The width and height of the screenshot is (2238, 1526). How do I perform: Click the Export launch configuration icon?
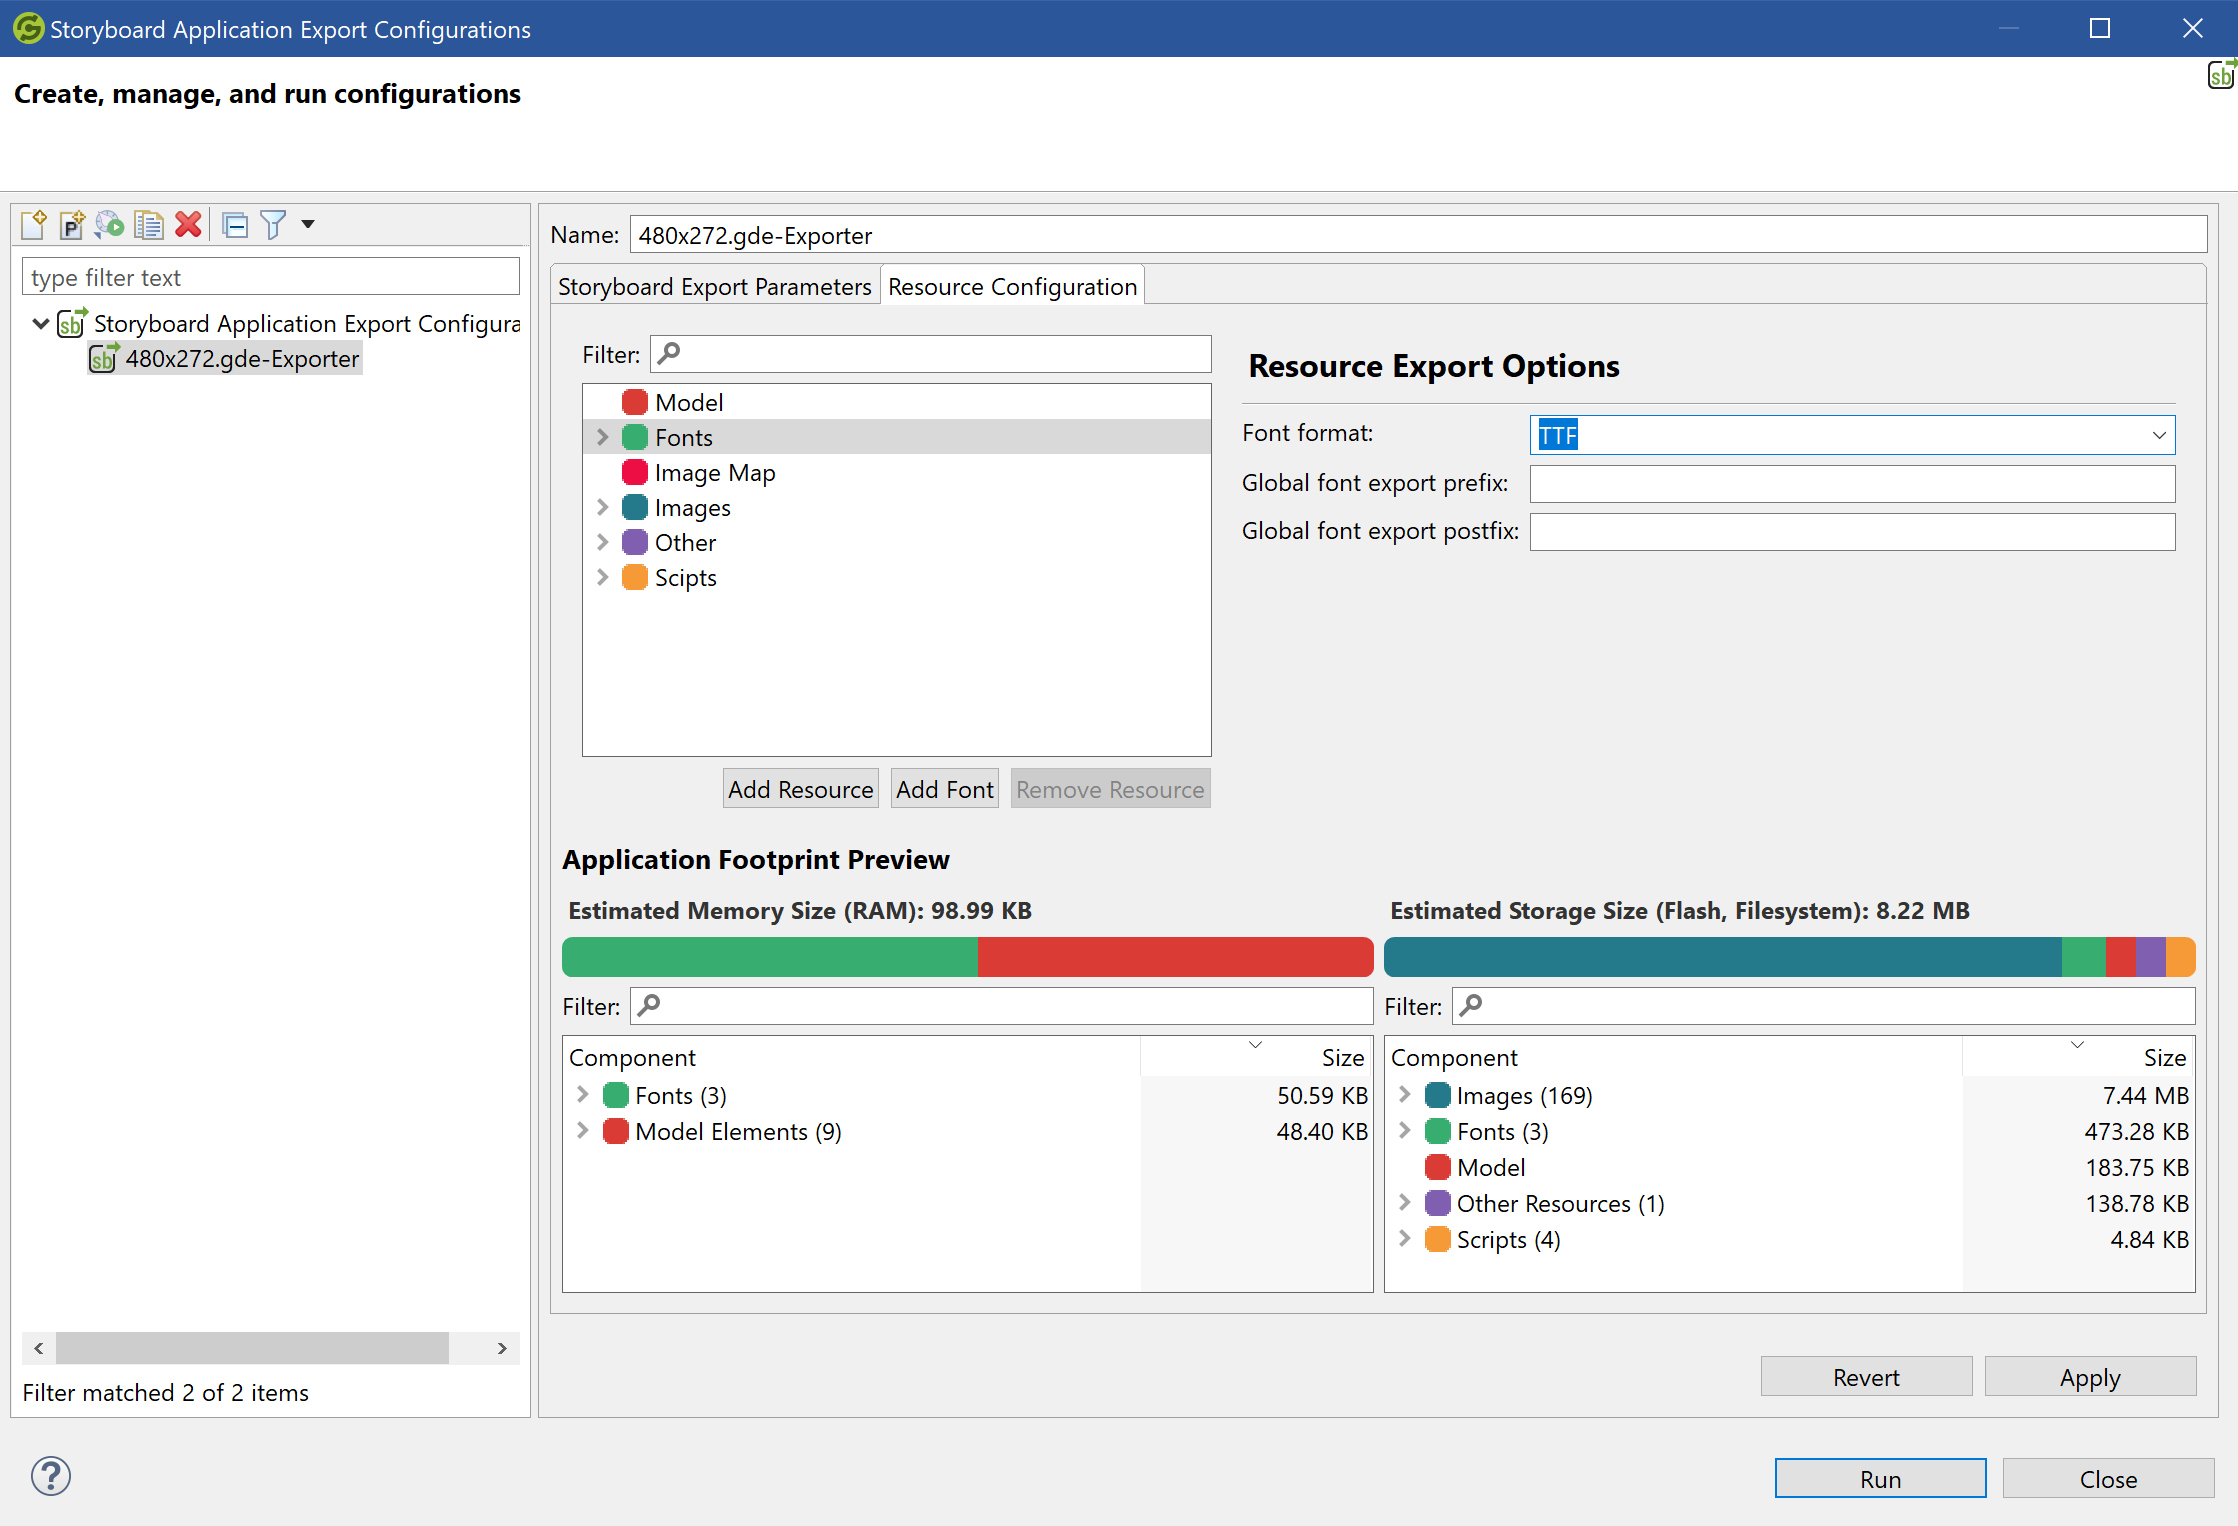pos(110,224)
